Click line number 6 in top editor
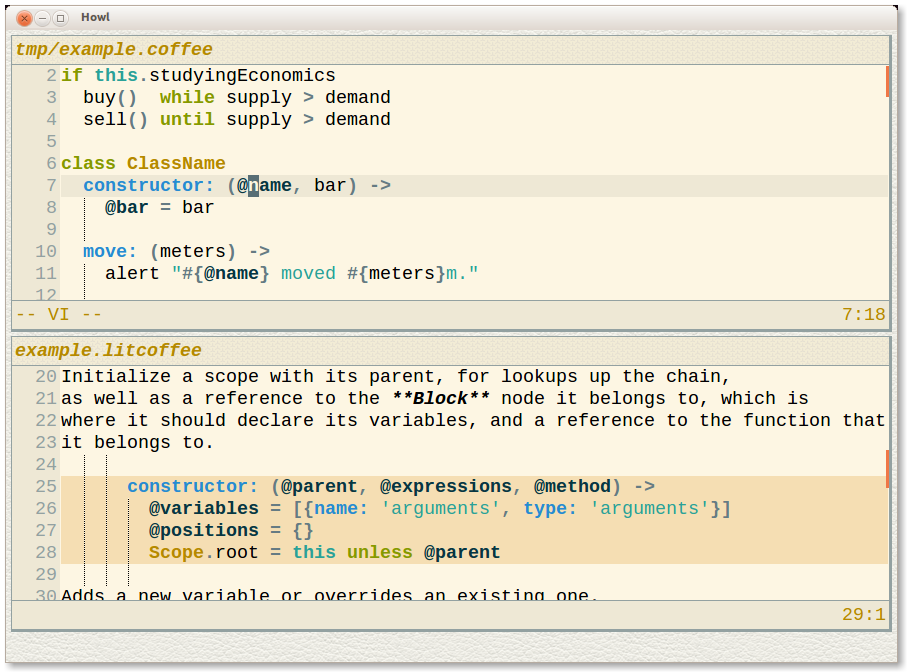The height and width of the screenshot is (672, 907). [51, 163]
